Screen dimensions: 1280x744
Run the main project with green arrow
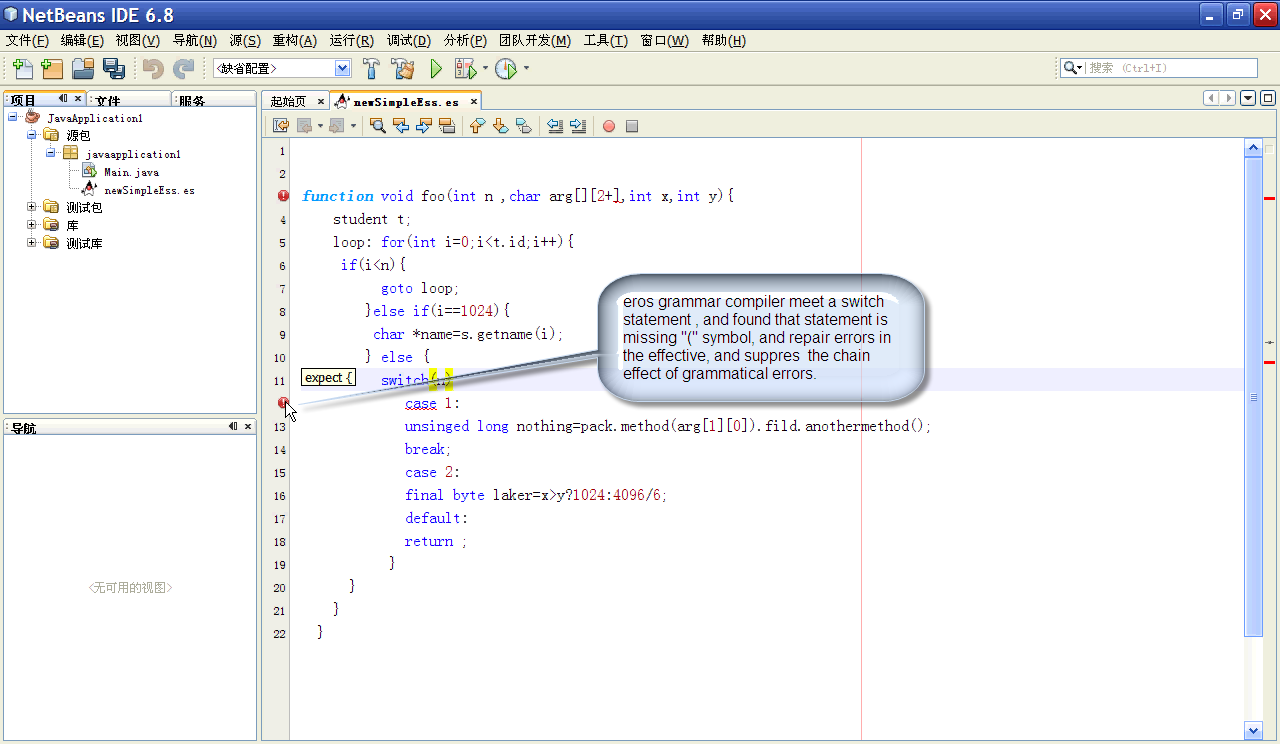coord(436,69)
